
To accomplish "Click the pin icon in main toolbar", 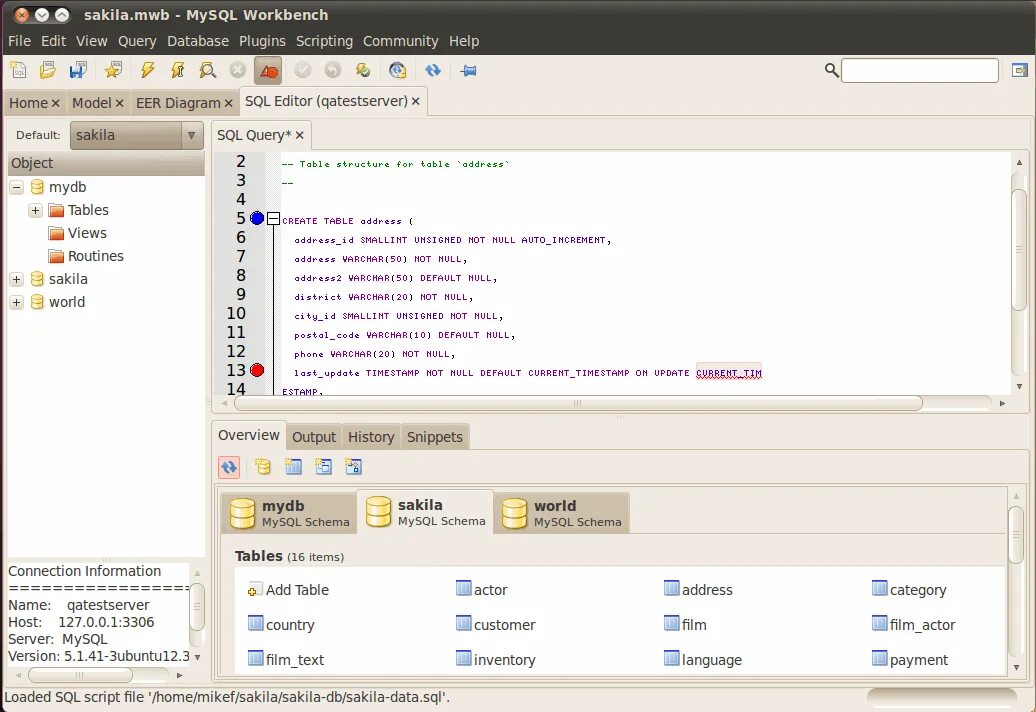I will (x=468, y=70).
